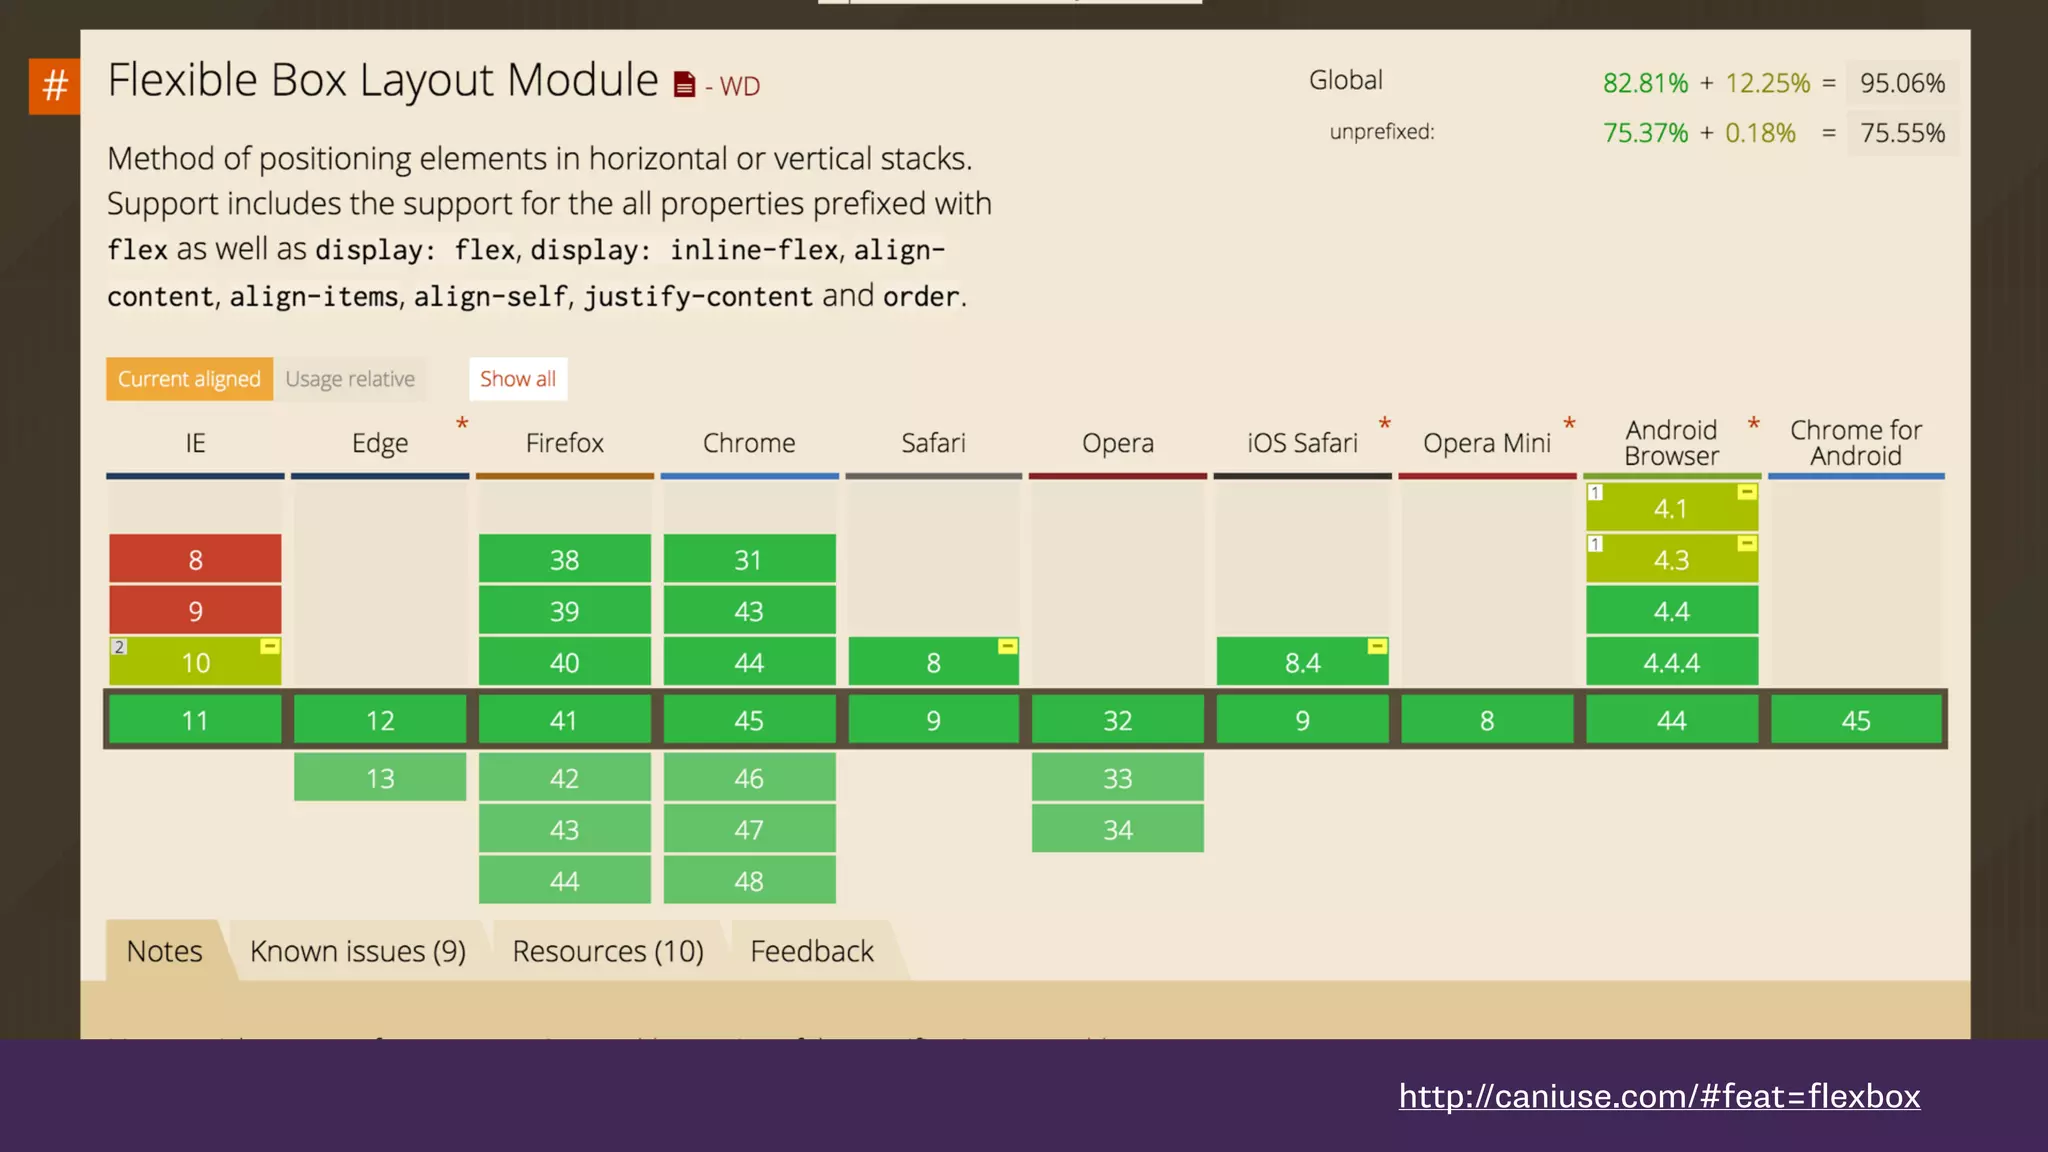The height and width of the screenshot is (1152, 2048).
Task: Click the Safari column header
Action: click(x=934, y=443)
